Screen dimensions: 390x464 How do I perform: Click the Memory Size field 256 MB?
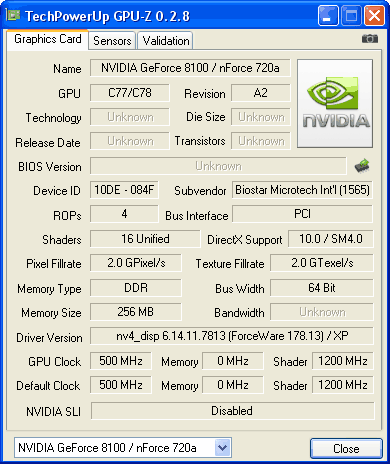136,312
